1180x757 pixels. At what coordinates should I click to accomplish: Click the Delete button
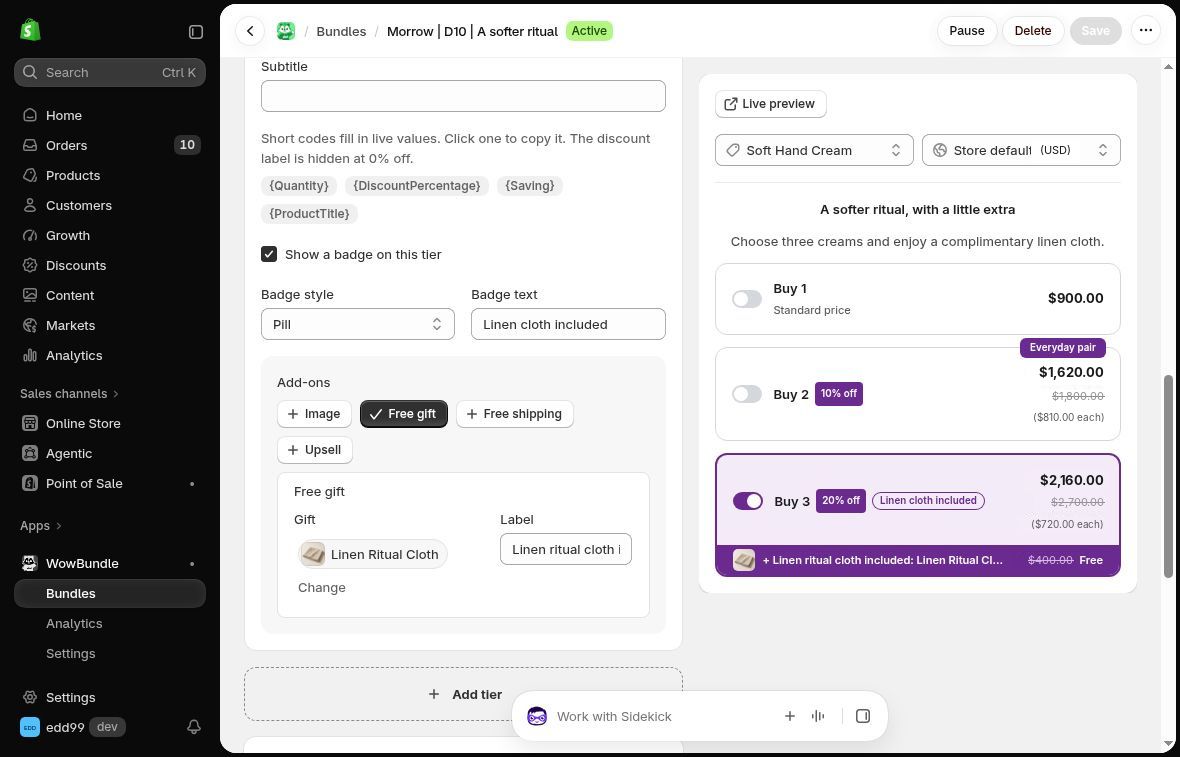pyautogui.click(x=1032, y=31)
